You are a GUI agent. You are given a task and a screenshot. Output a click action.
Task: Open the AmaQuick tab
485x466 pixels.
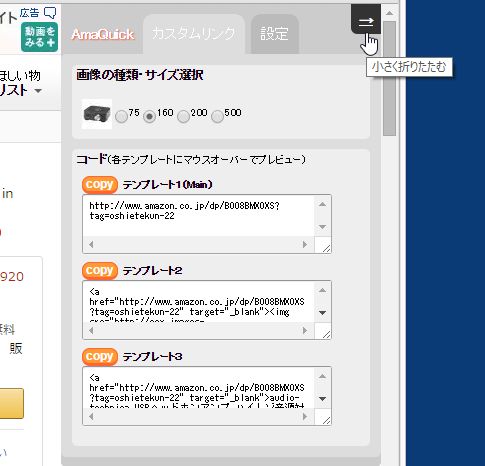103,34
